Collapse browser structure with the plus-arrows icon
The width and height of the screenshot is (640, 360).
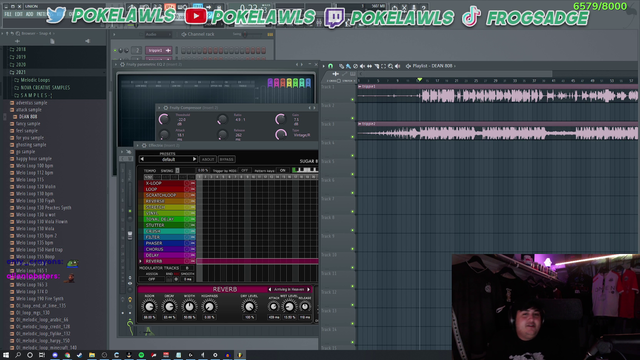click(17, 41)
